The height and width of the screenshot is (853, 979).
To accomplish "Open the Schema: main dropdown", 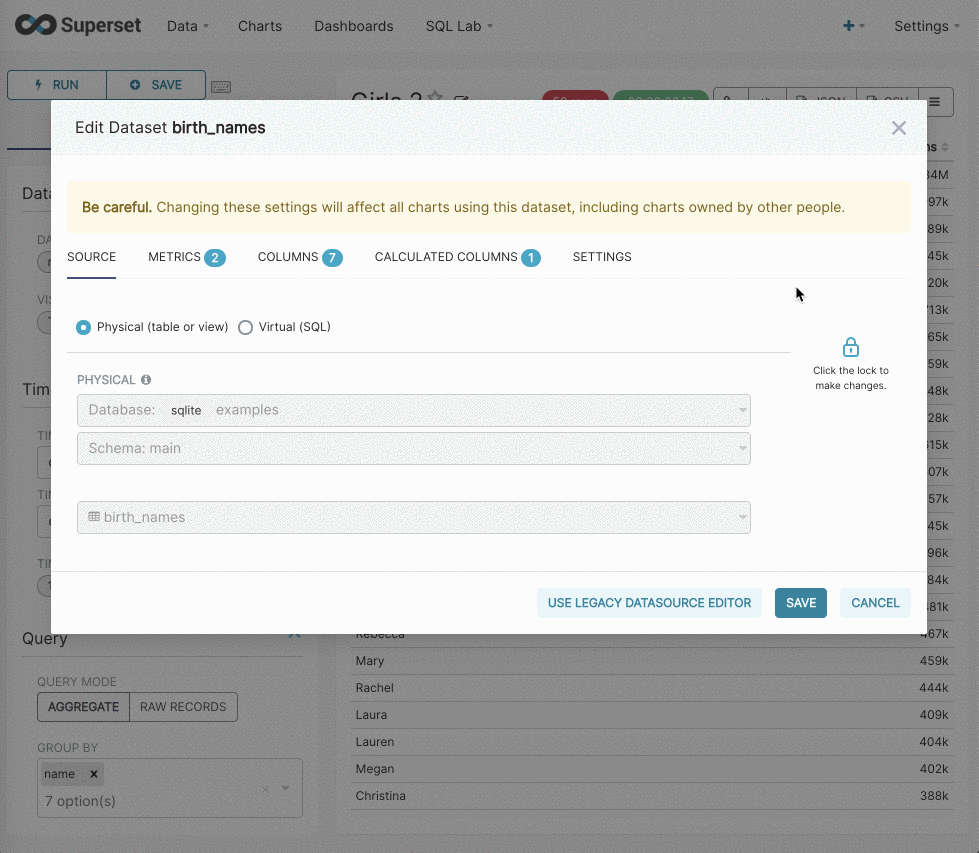I will (413, 448).
